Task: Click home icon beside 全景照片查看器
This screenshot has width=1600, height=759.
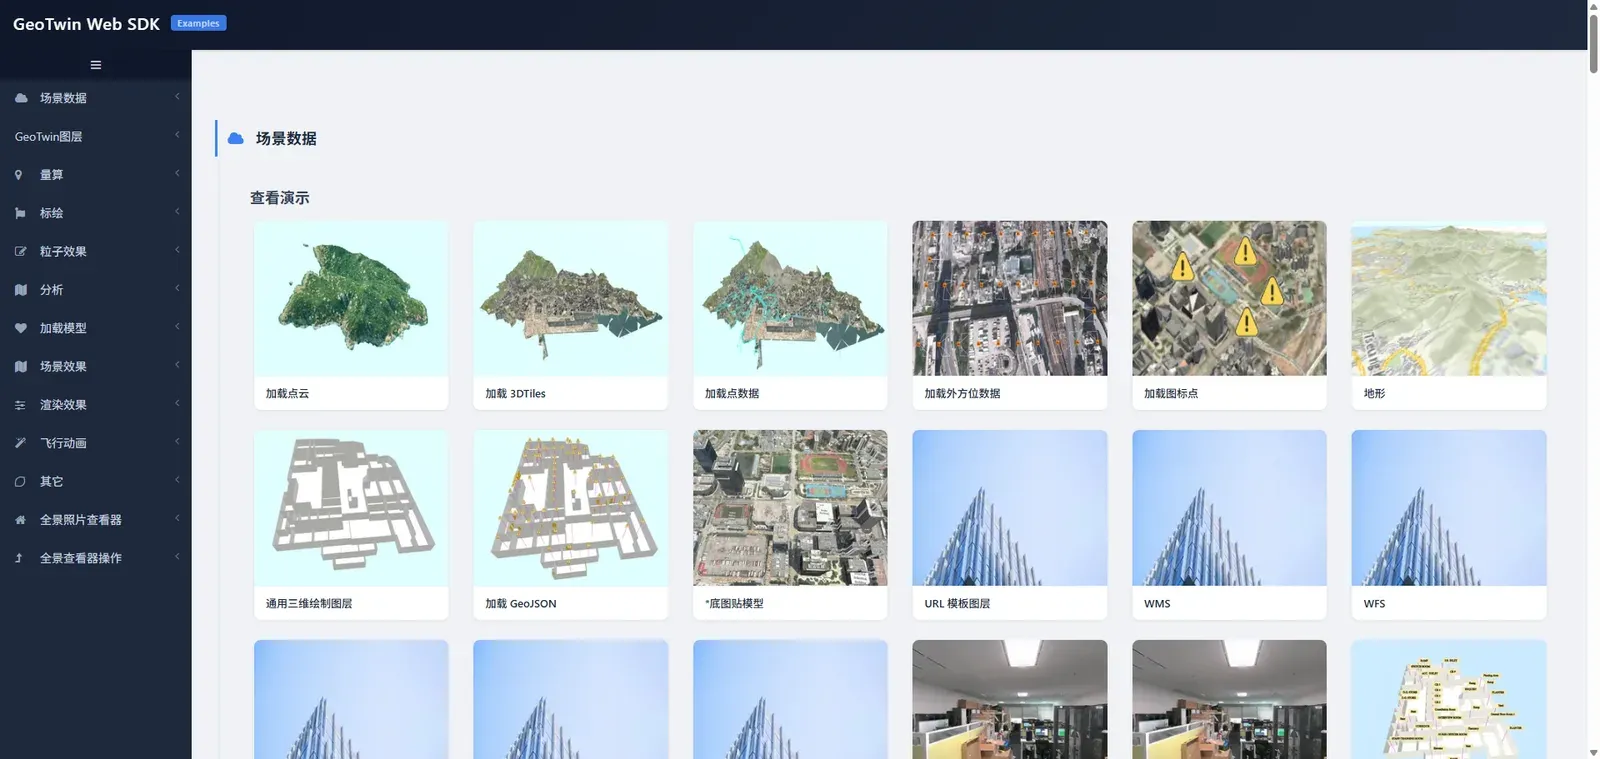Action: (x=20, y=520)
